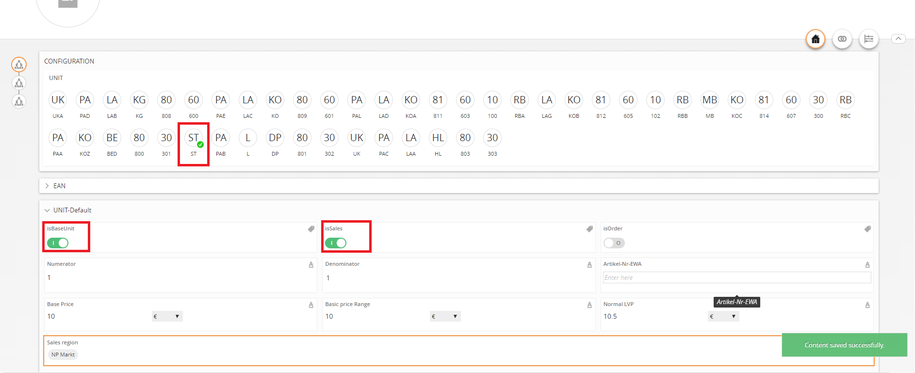This screenshot has width=915, height=373.
Task: Select the LAG unit icon
Action: (546, 100)
